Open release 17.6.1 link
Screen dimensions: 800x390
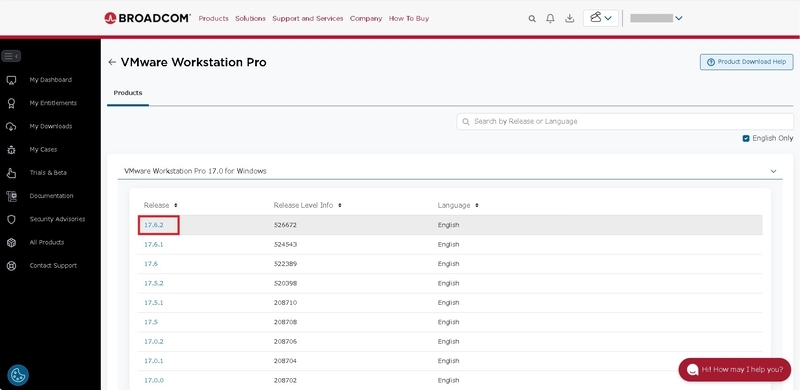coord(154,245)
